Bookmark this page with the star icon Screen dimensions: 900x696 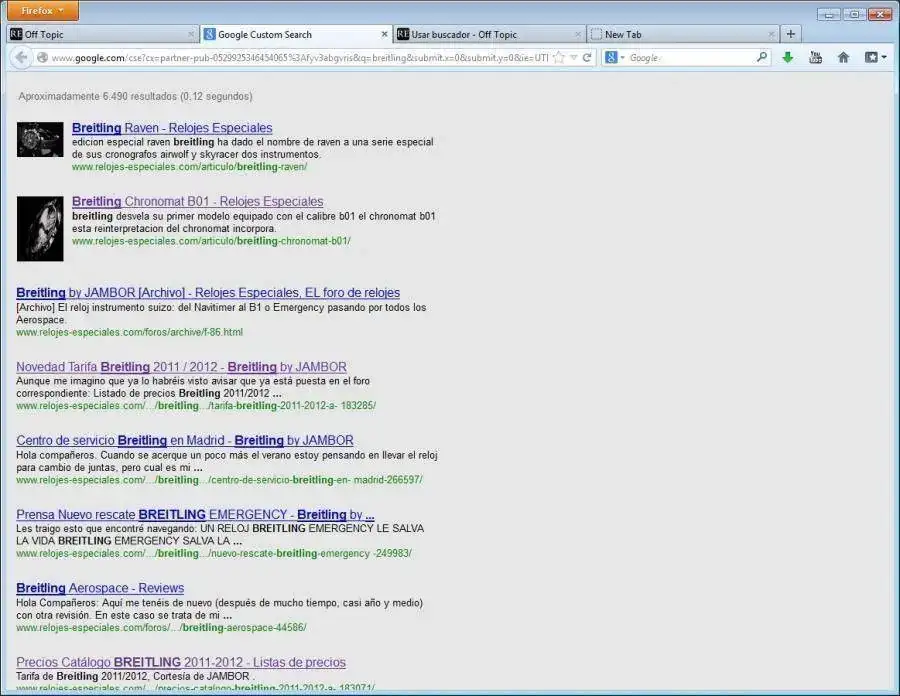tap(559, 58)
